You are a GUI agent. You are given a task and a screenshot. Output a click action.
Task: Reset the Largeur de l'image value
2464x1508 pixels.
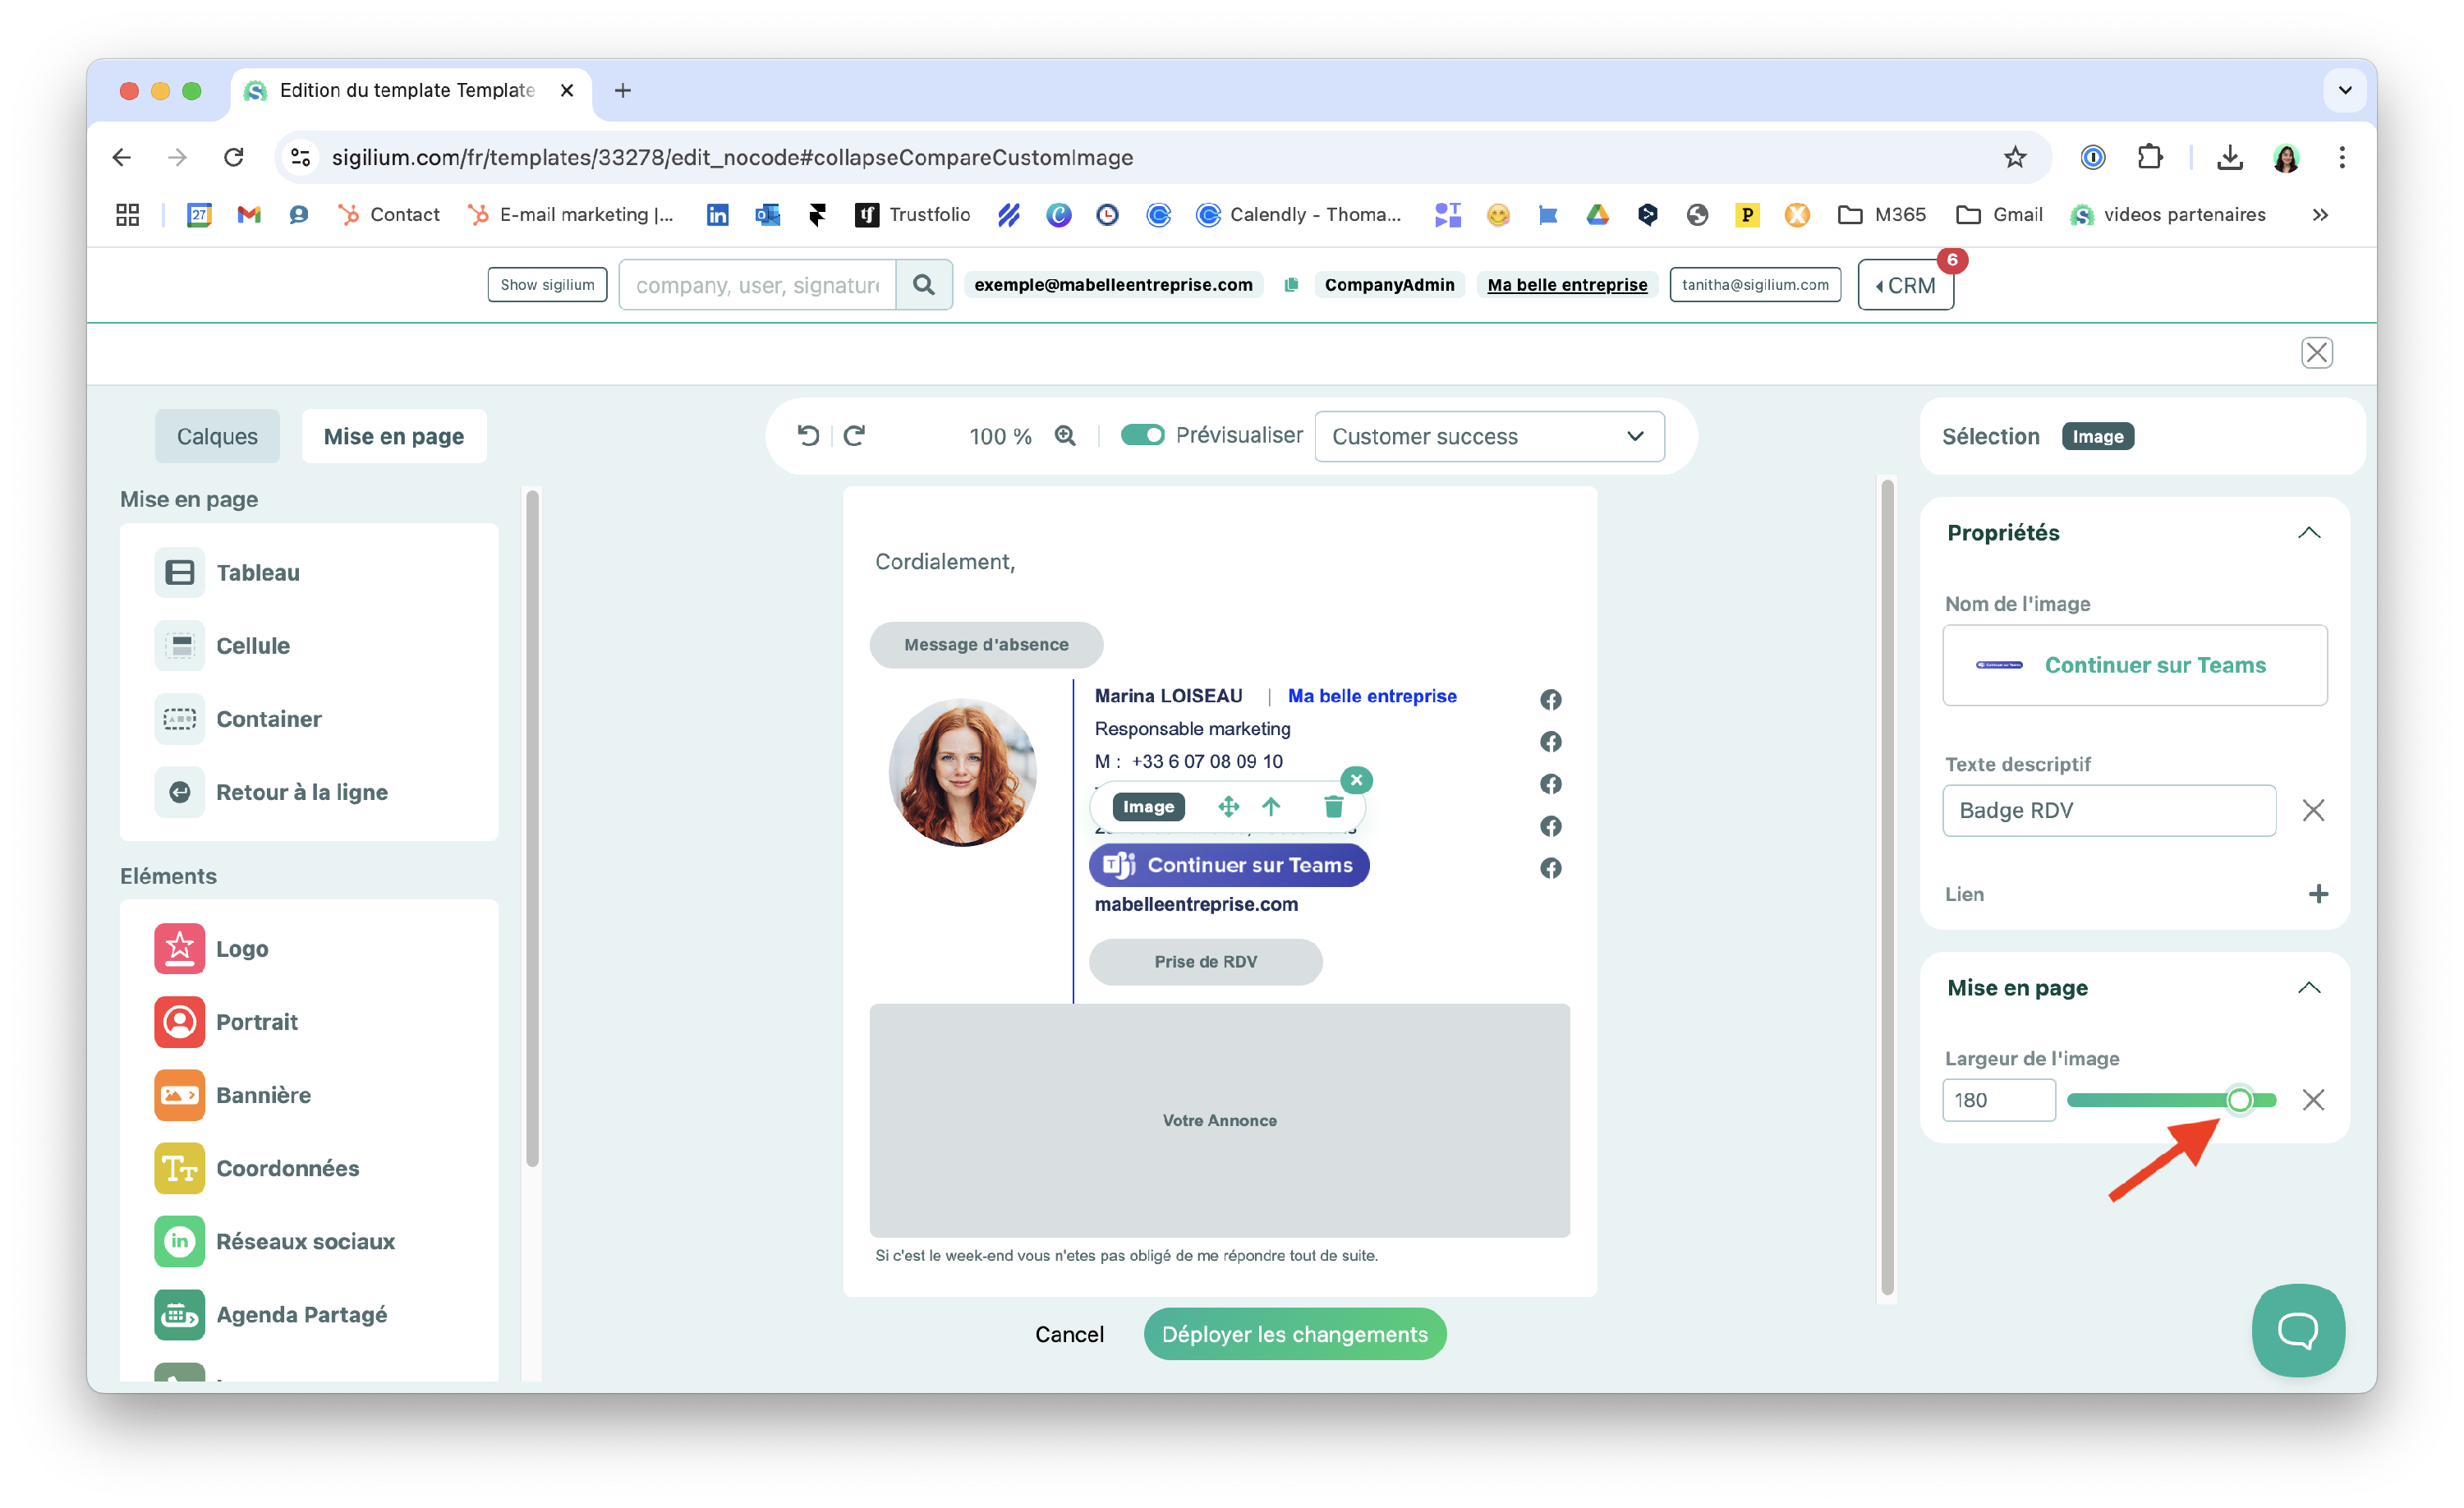click(x=2313, y=1100)
